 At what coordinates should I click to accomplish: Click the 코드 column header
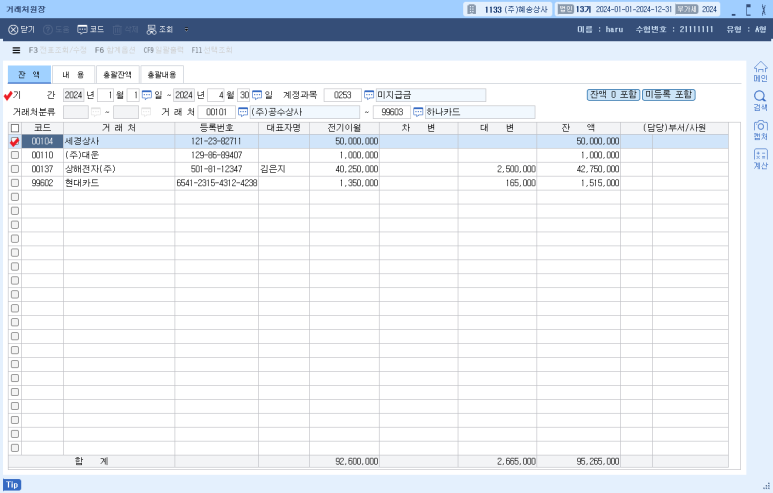tap(42, 128)
